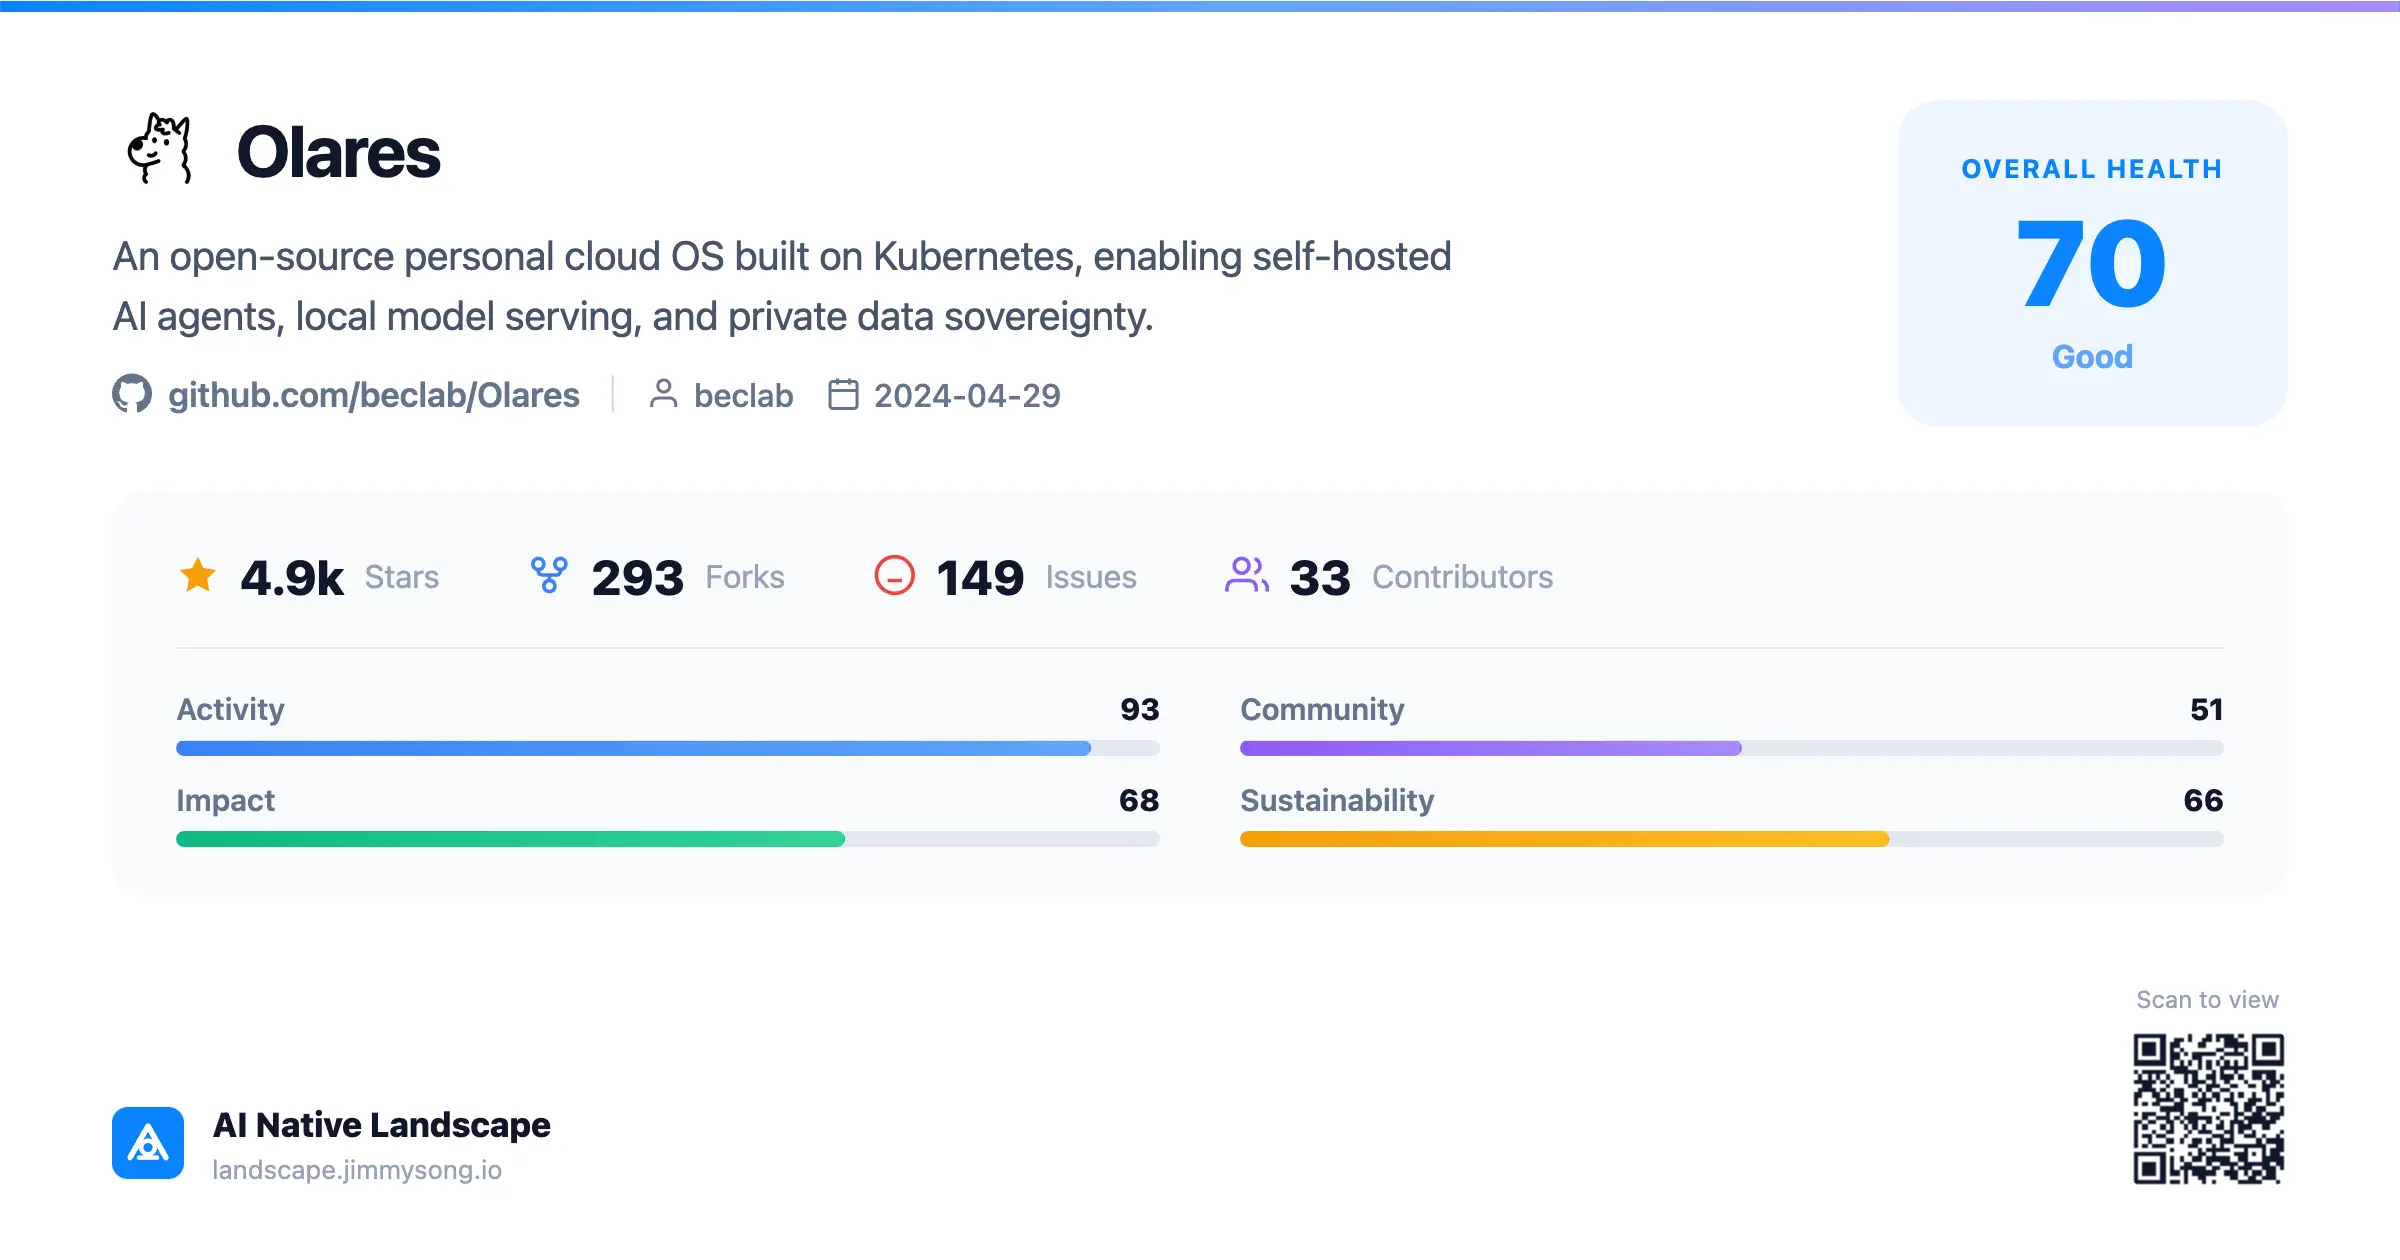Click the calendar icon next to 2024-04-29

(x=843, y=394)
